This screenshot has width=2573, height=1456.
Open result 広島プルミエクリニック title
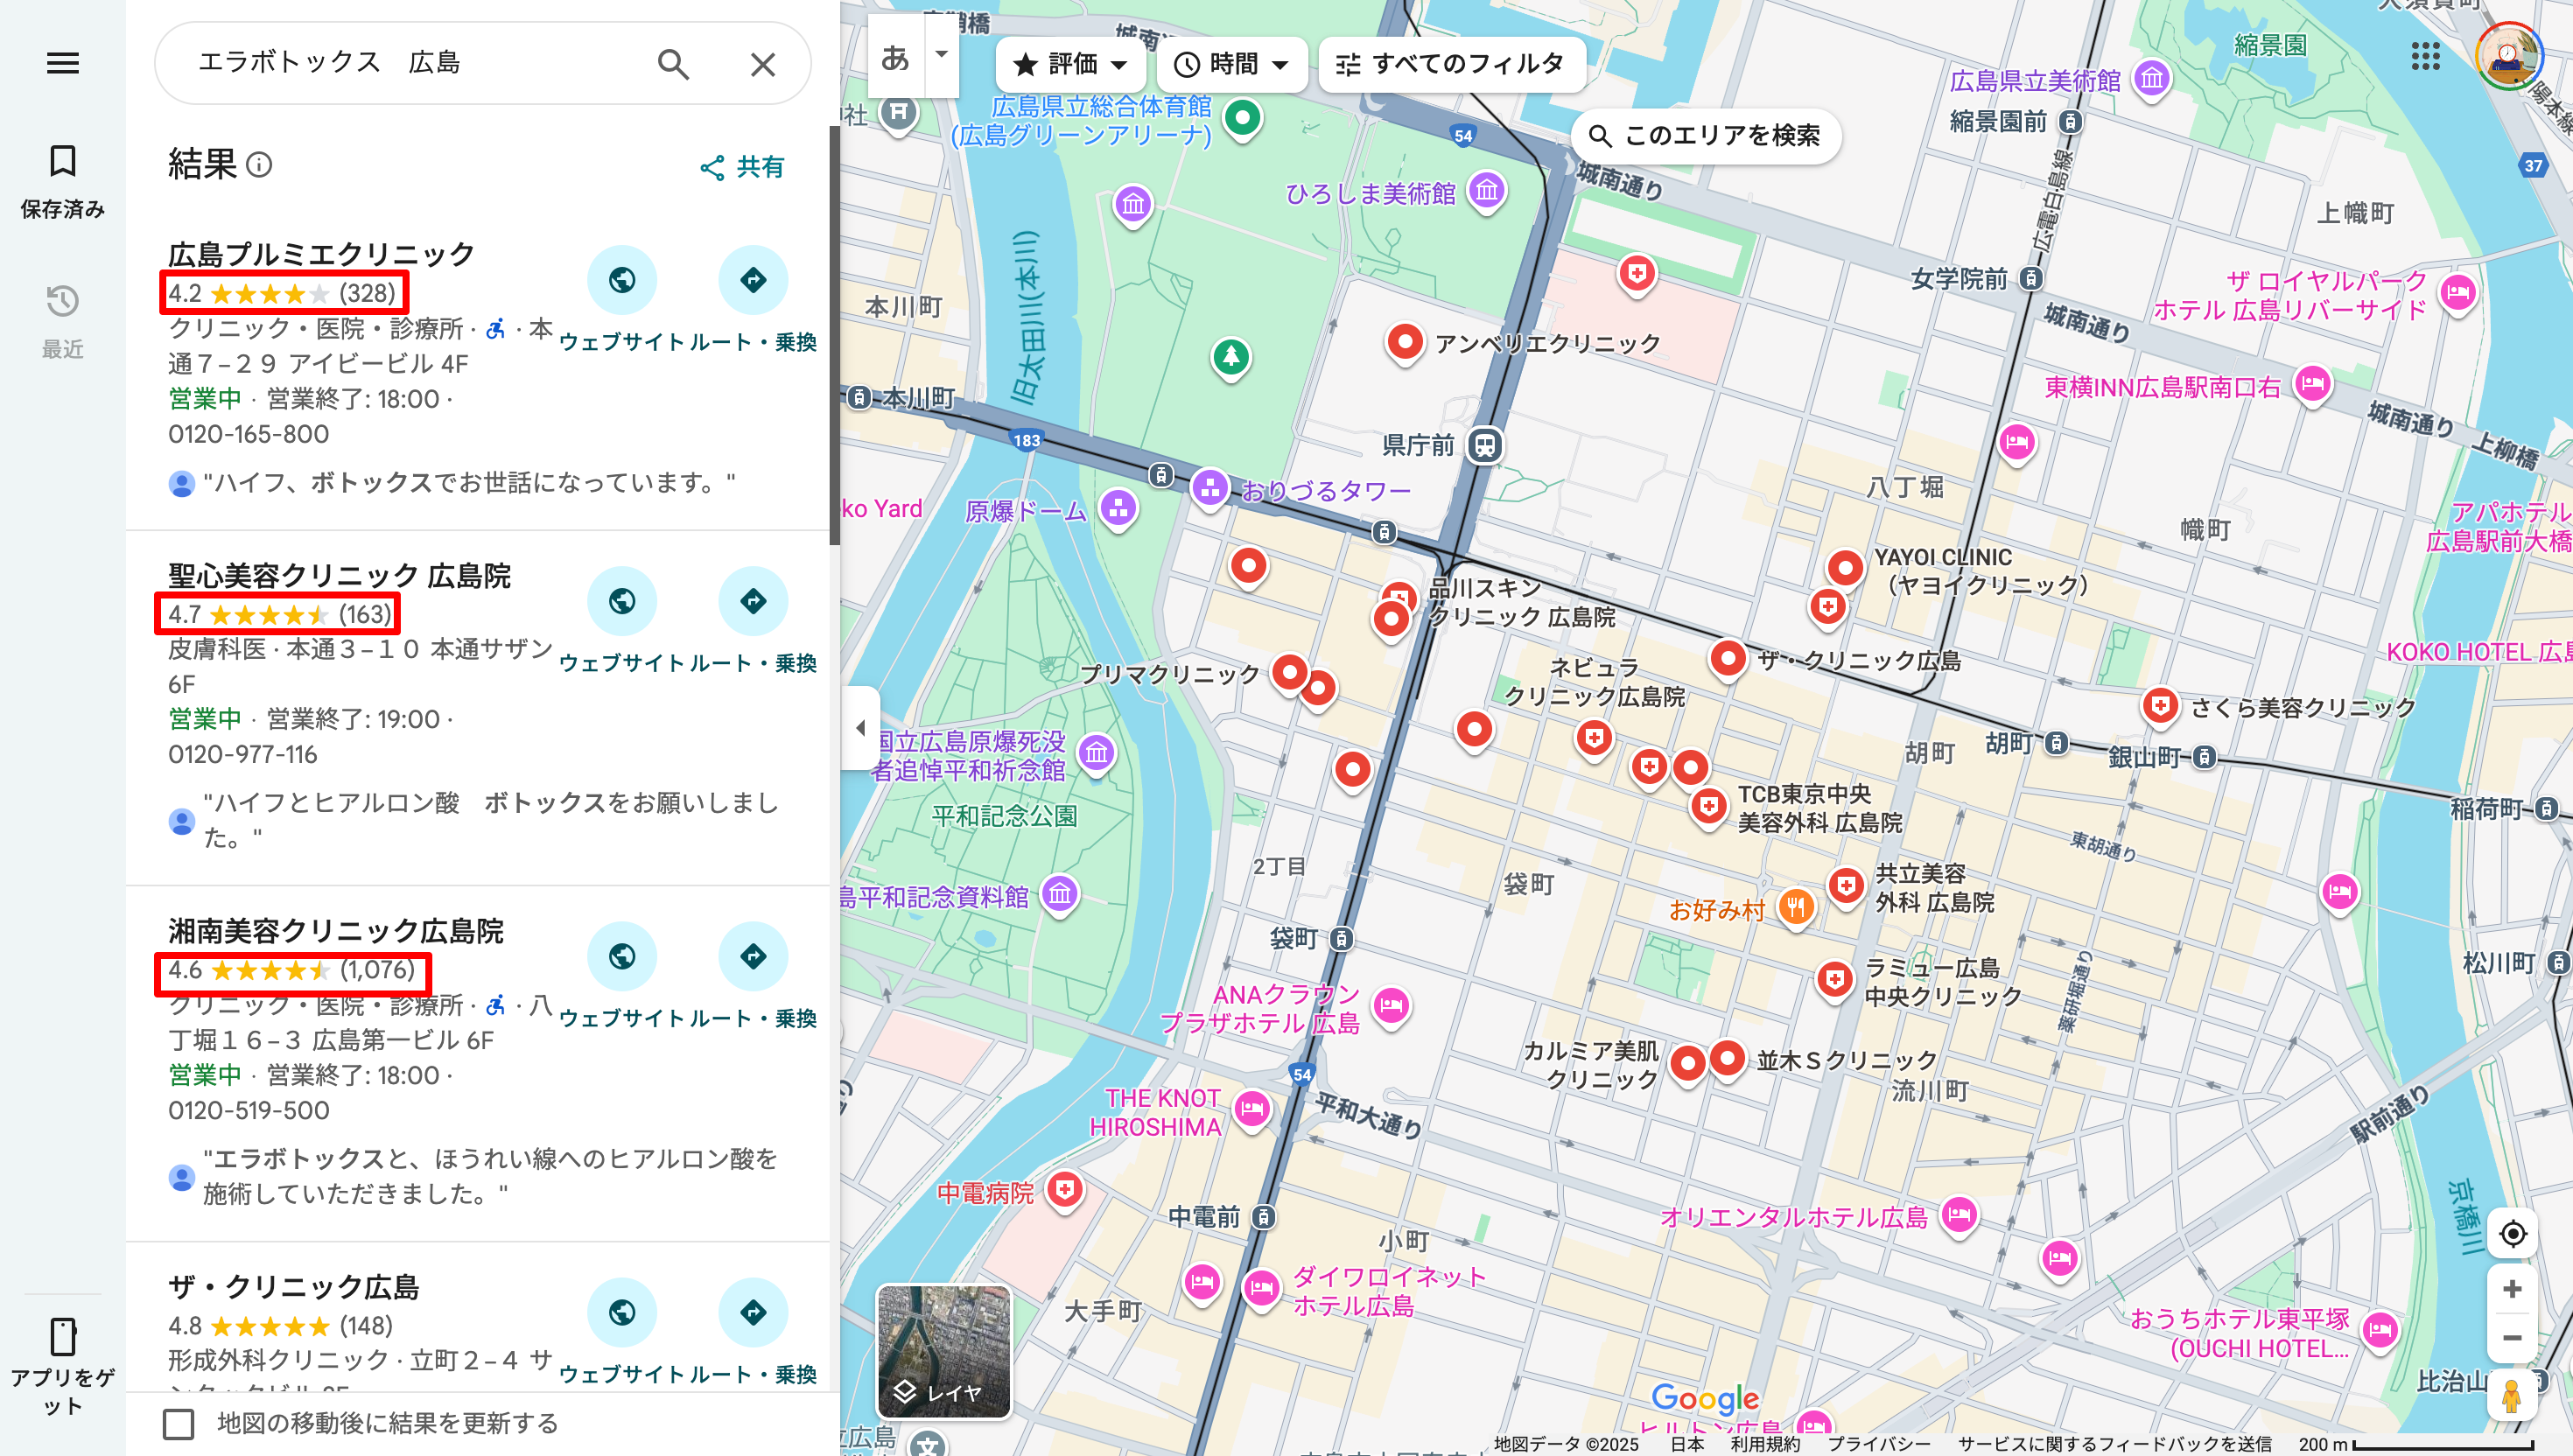[x=321, y=253]
